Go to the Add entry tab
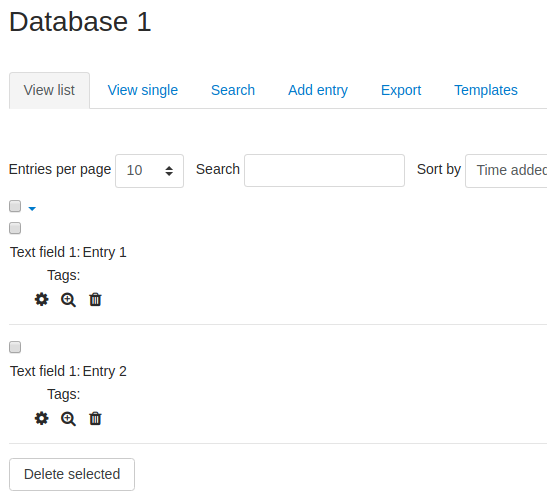 click(318, 90)
